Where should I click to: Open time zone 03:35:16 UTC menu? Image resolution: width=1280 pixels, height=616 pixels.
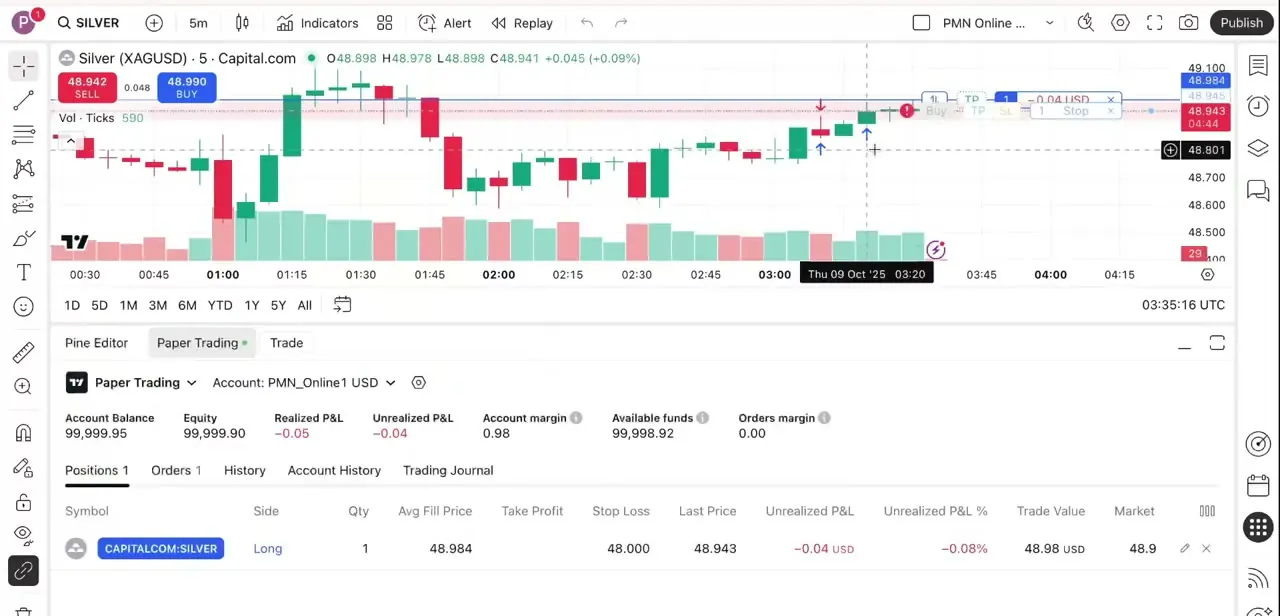1183,305
